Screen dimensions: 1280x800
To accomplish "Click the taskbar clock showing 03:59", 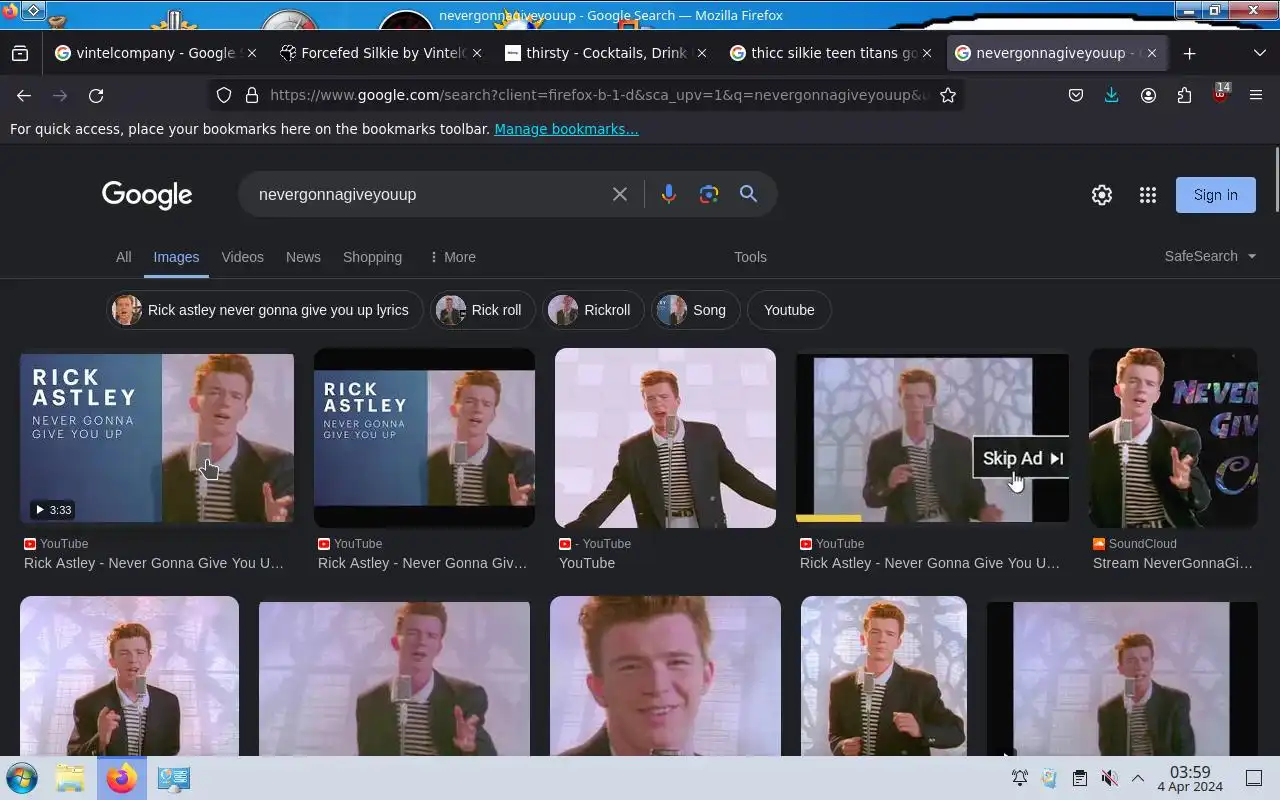I will (x=1190, y=778).
